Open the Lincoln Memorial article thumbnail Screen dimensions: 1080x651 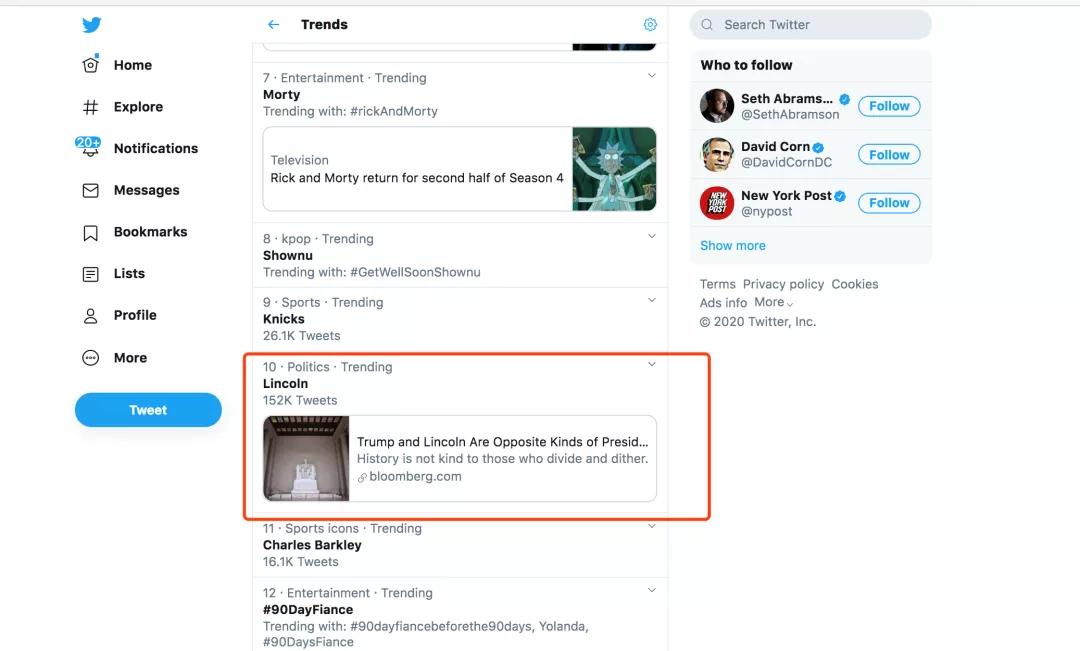307,458
